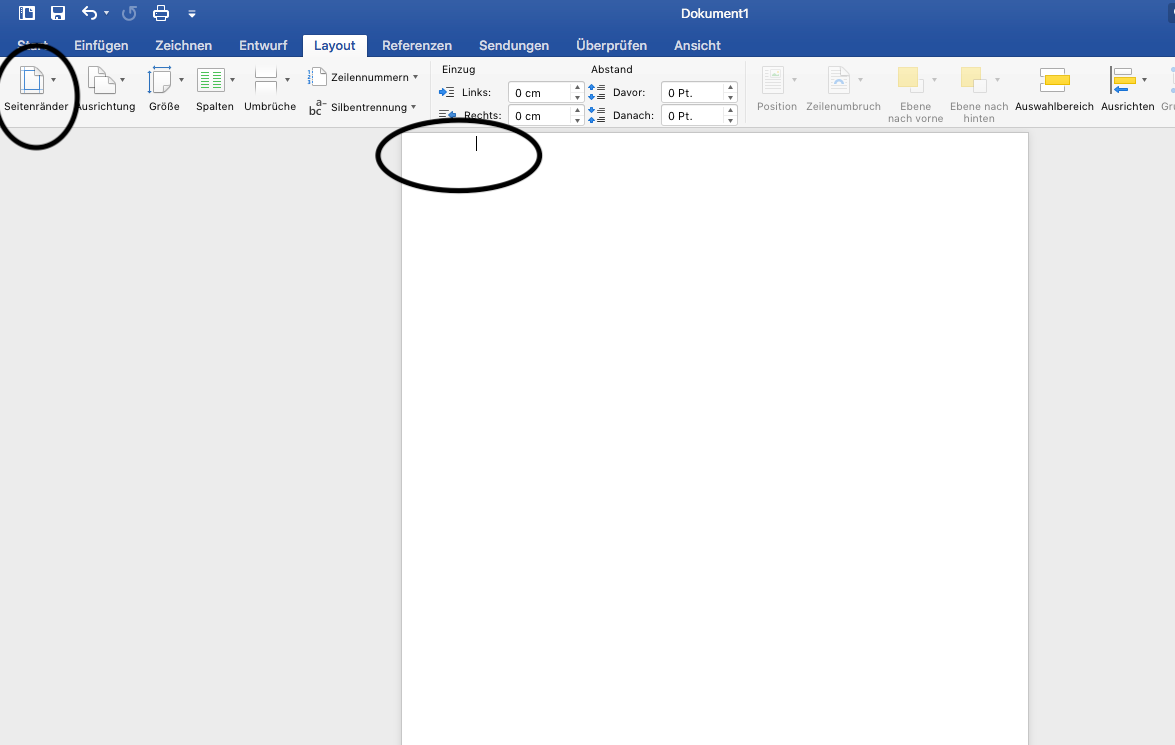Expand the Silbentrennung dropdown arrow
Image resolution: width=1175 pixels, height=745 pixels.
coord(413,107)
